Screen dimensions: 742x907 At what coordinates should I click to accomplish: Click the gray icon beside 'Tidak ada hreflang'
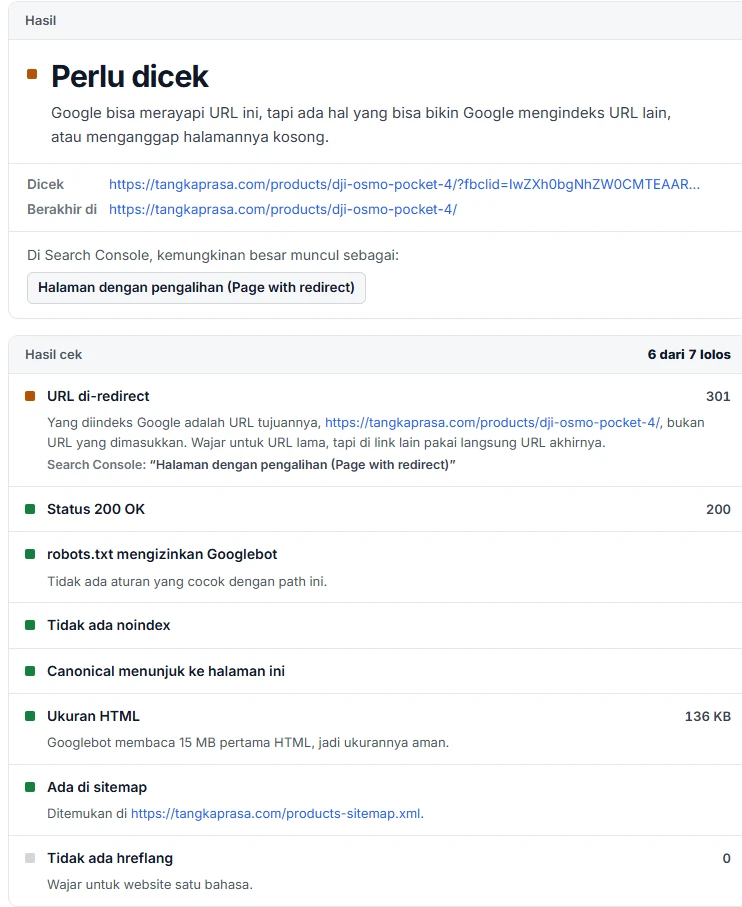point(30,858)
